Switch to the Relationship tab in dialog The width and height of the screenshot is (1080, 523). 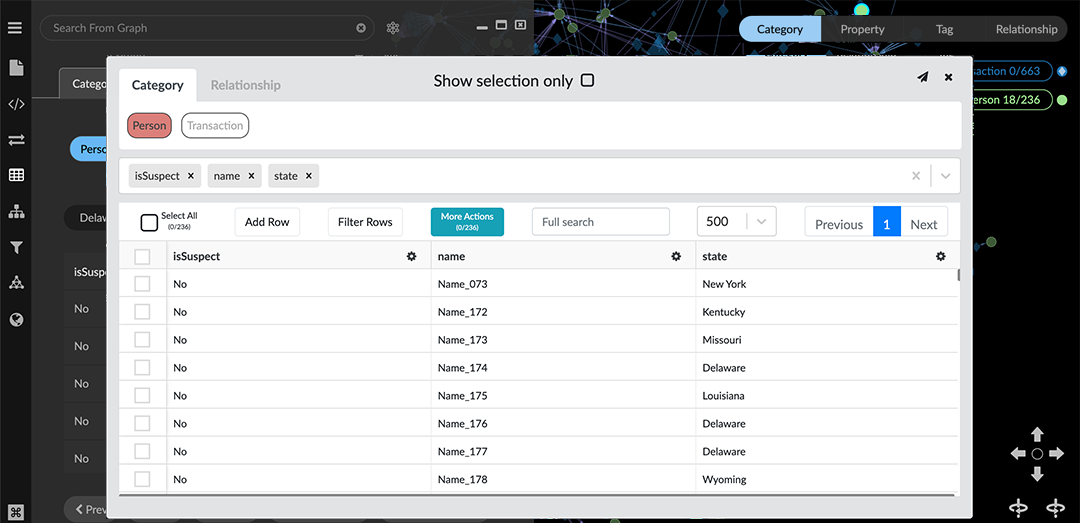tap(245, 86)
